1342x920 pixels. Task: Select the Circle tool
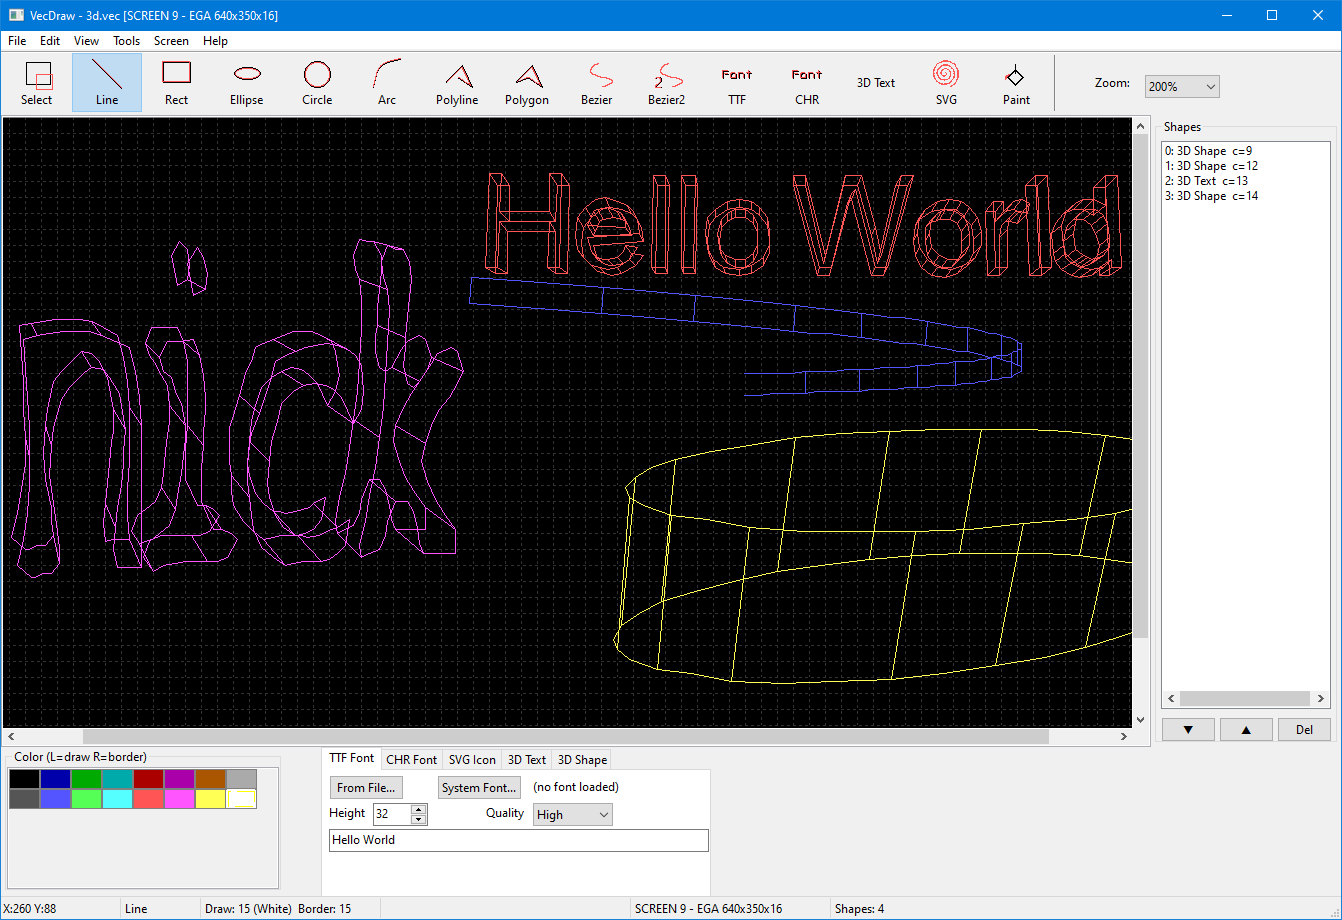(x=317, y=82)
